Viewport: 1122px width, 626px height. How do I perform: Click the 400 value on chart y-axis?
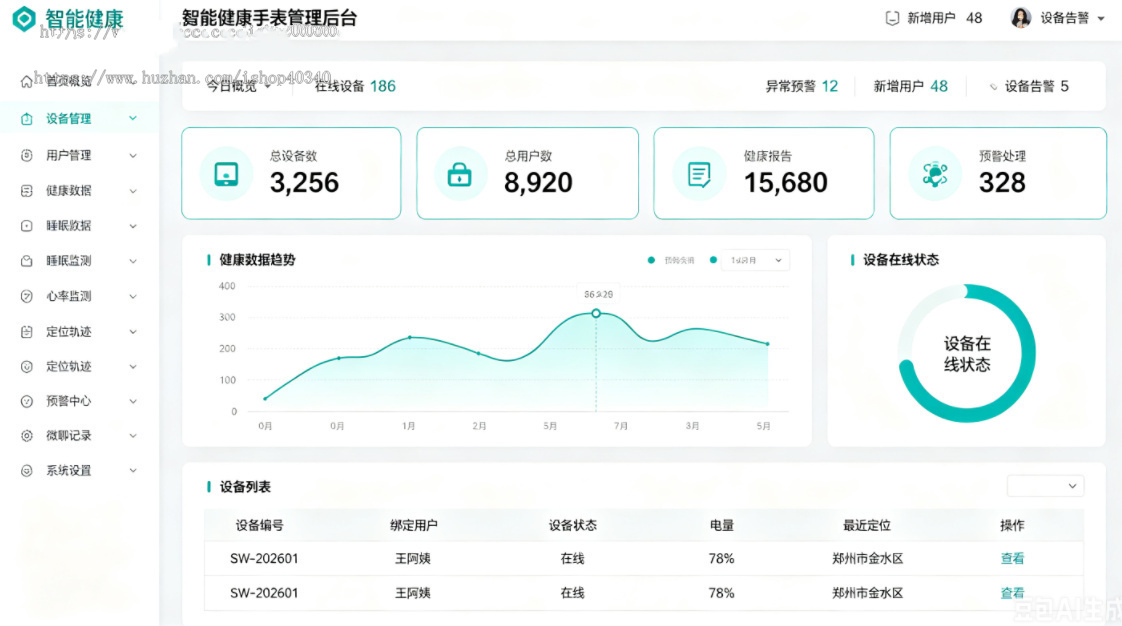(227, 286)
